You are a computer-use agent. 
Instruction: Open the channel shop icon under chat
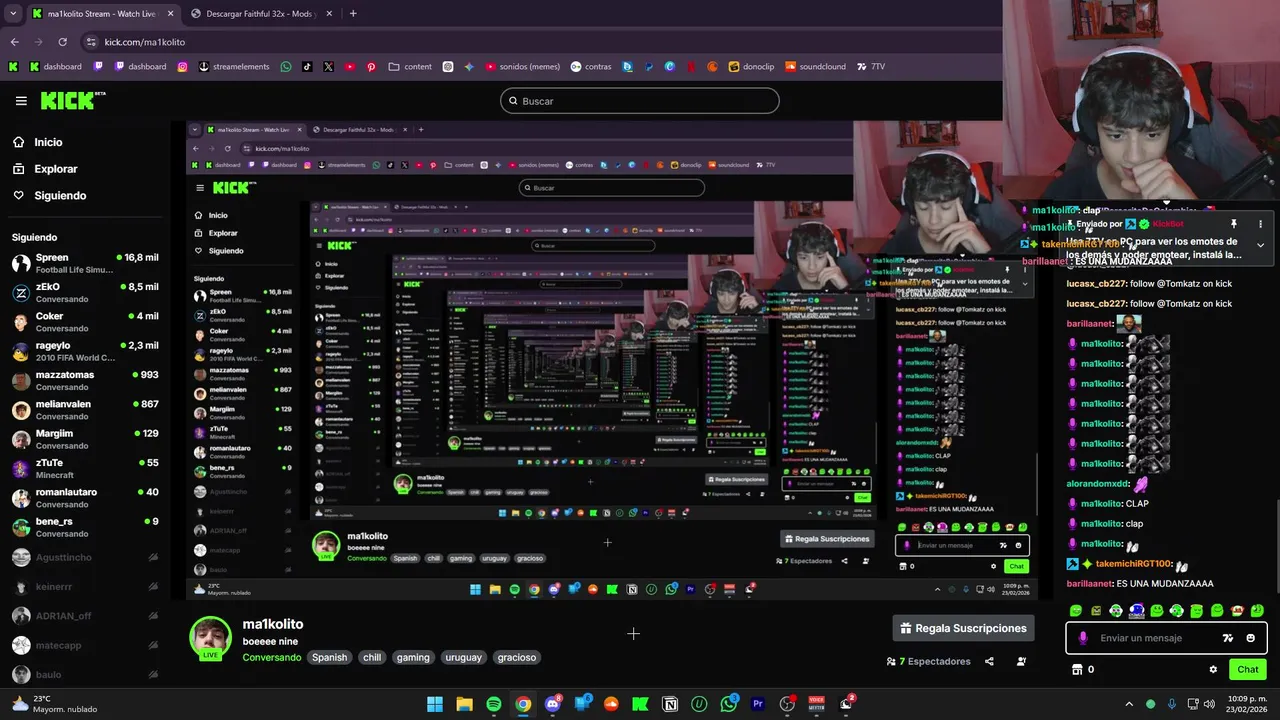coord(1077,669)
